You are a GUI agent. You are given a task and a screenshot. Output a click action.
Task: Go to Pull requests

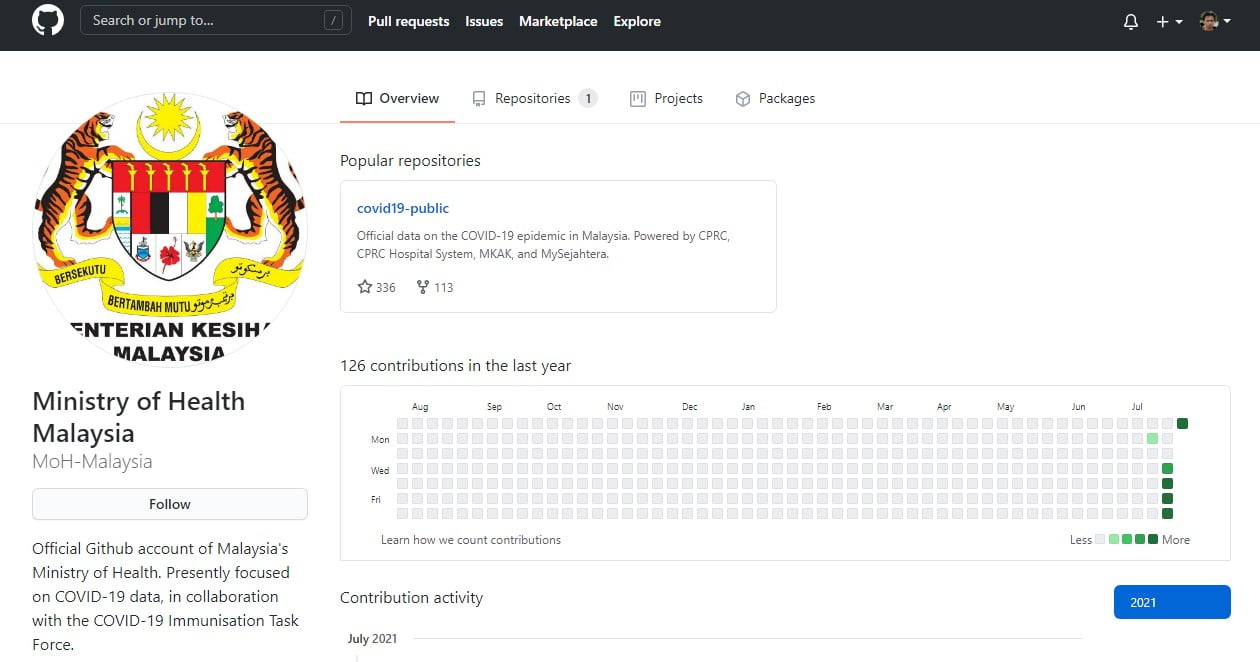(408, 21)
